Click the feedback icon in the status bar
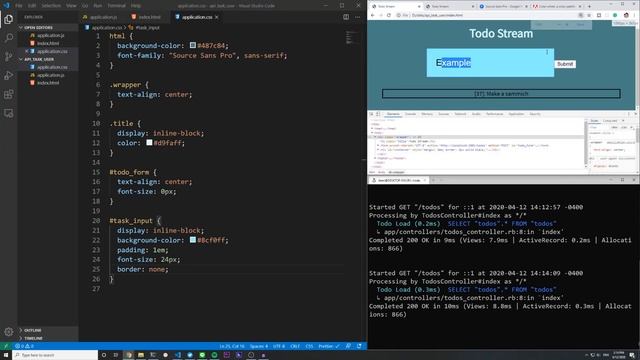640x360 pixels. (x=348, y=346)
